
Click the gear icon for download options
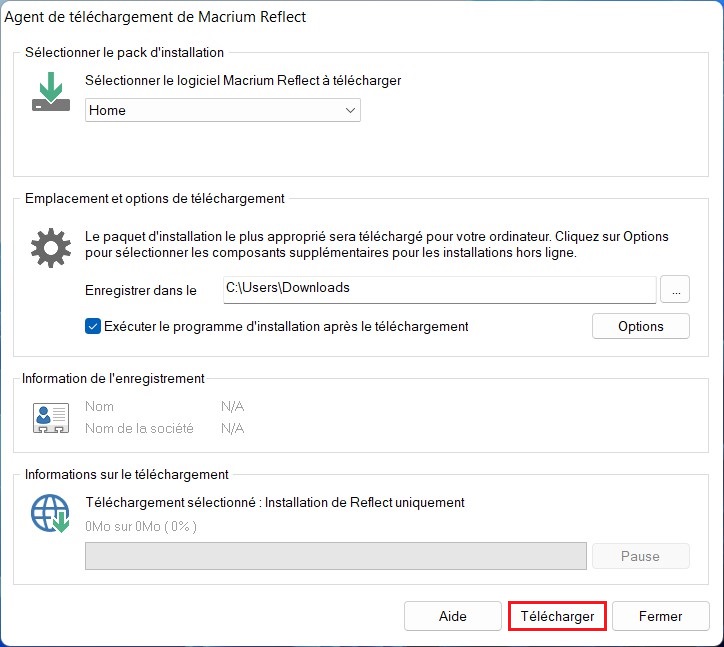click(x=51, y=248)
